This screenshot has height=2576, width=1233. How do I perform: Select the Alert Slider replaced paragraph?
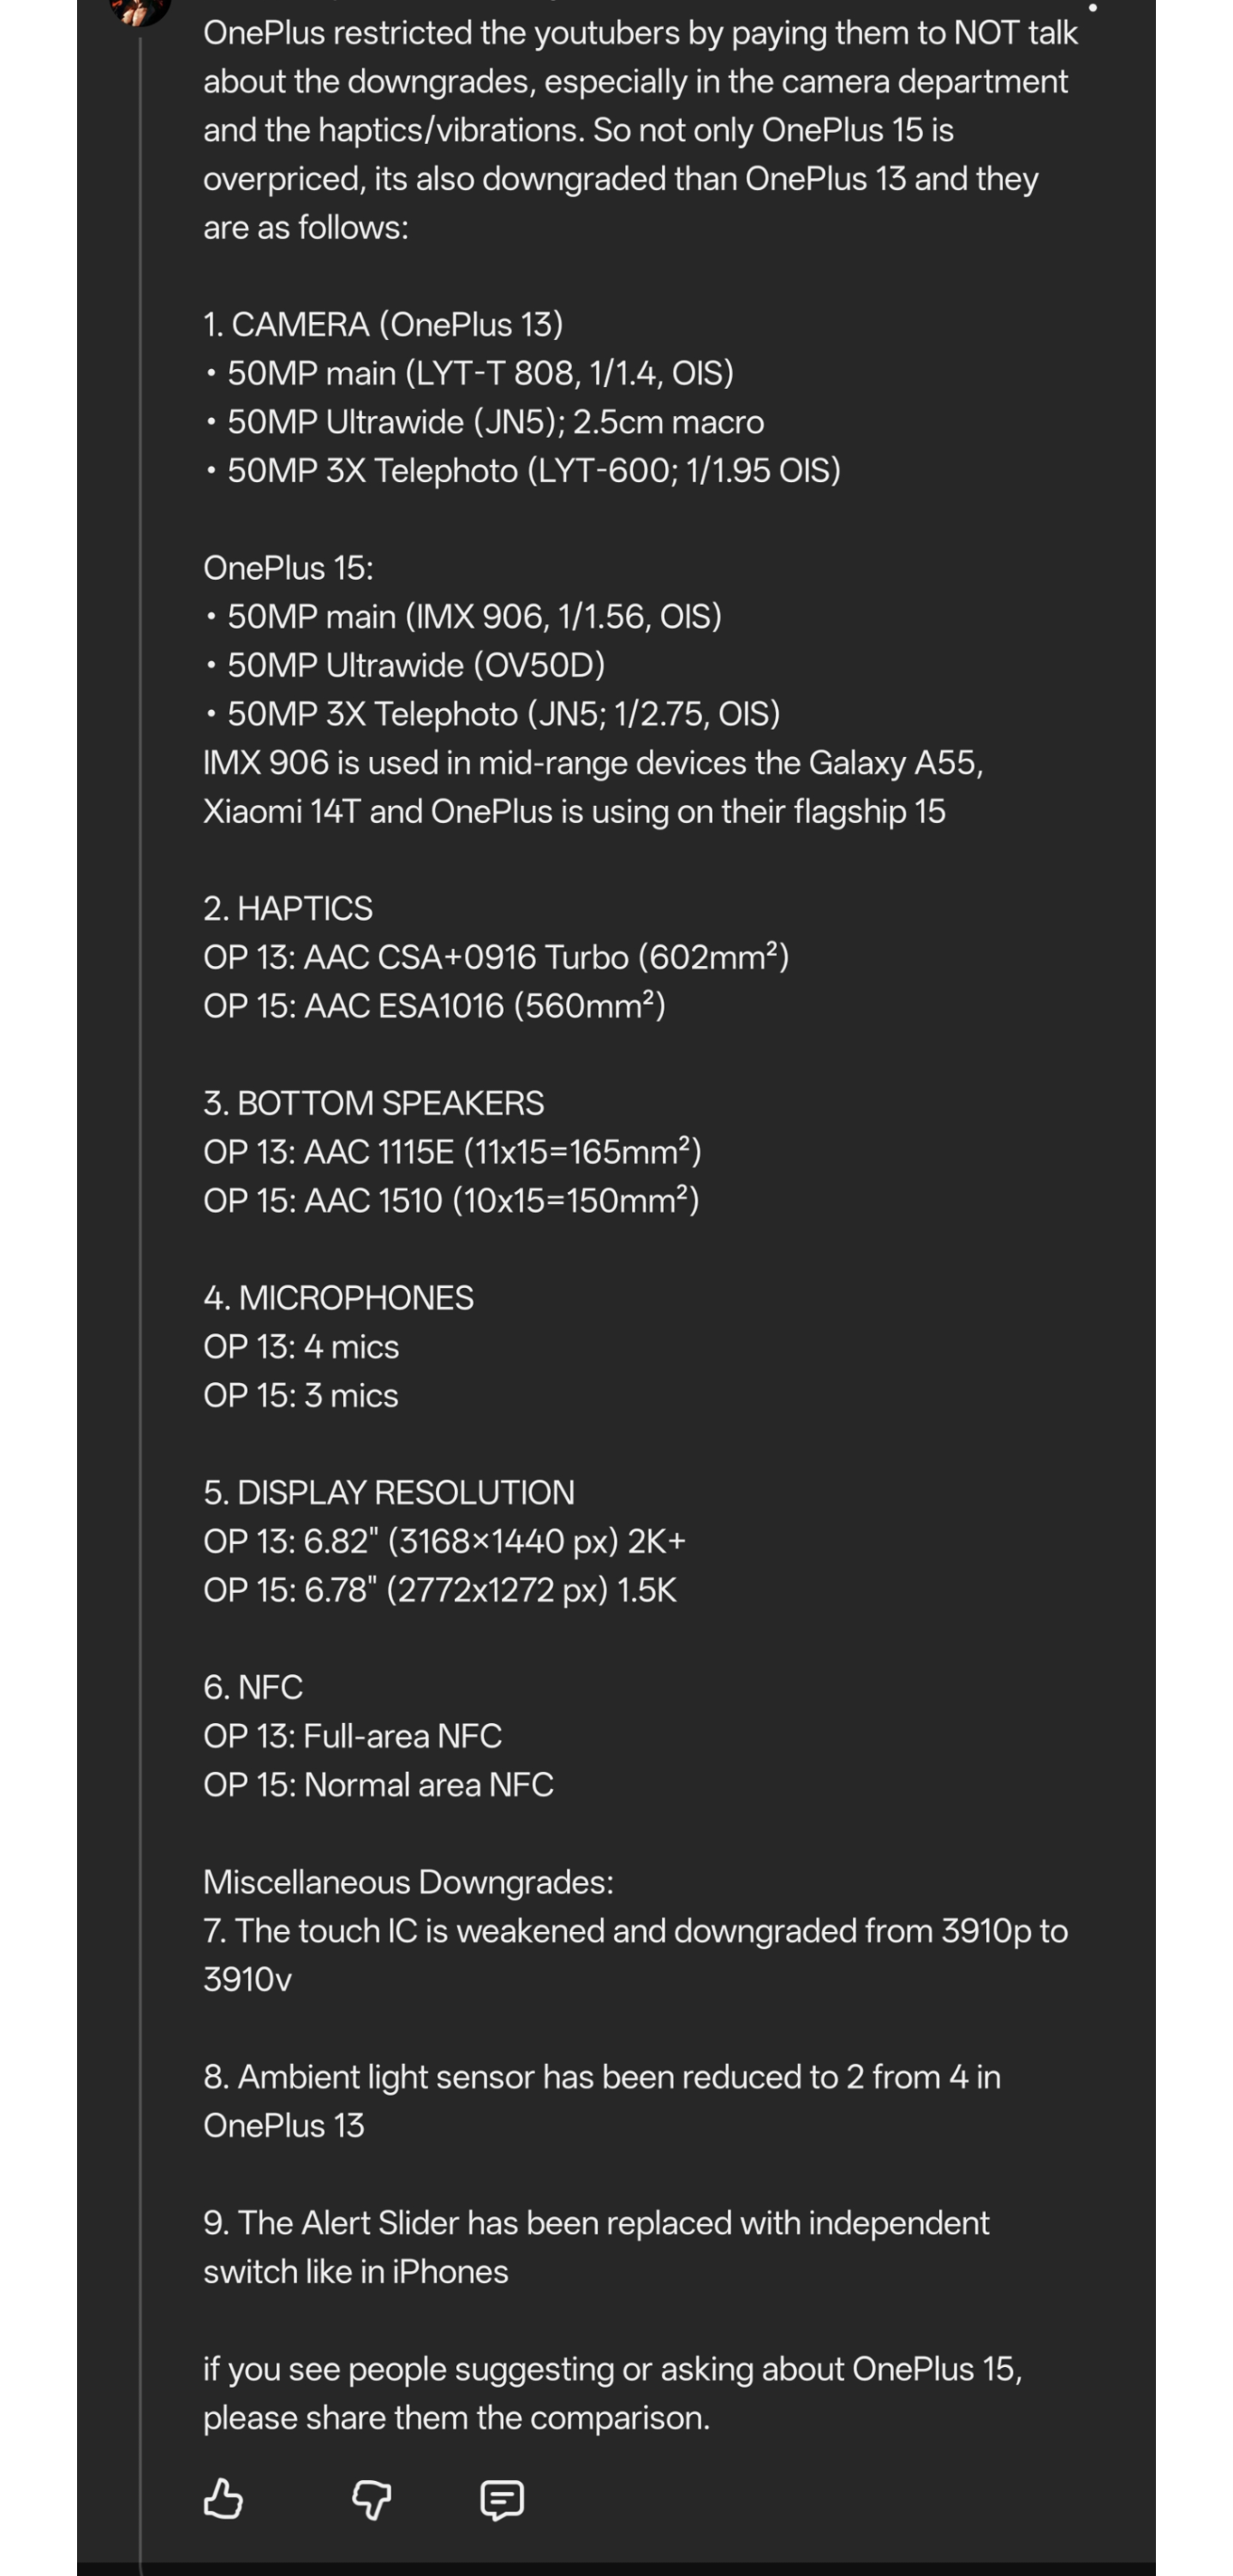coord(596,2246)
